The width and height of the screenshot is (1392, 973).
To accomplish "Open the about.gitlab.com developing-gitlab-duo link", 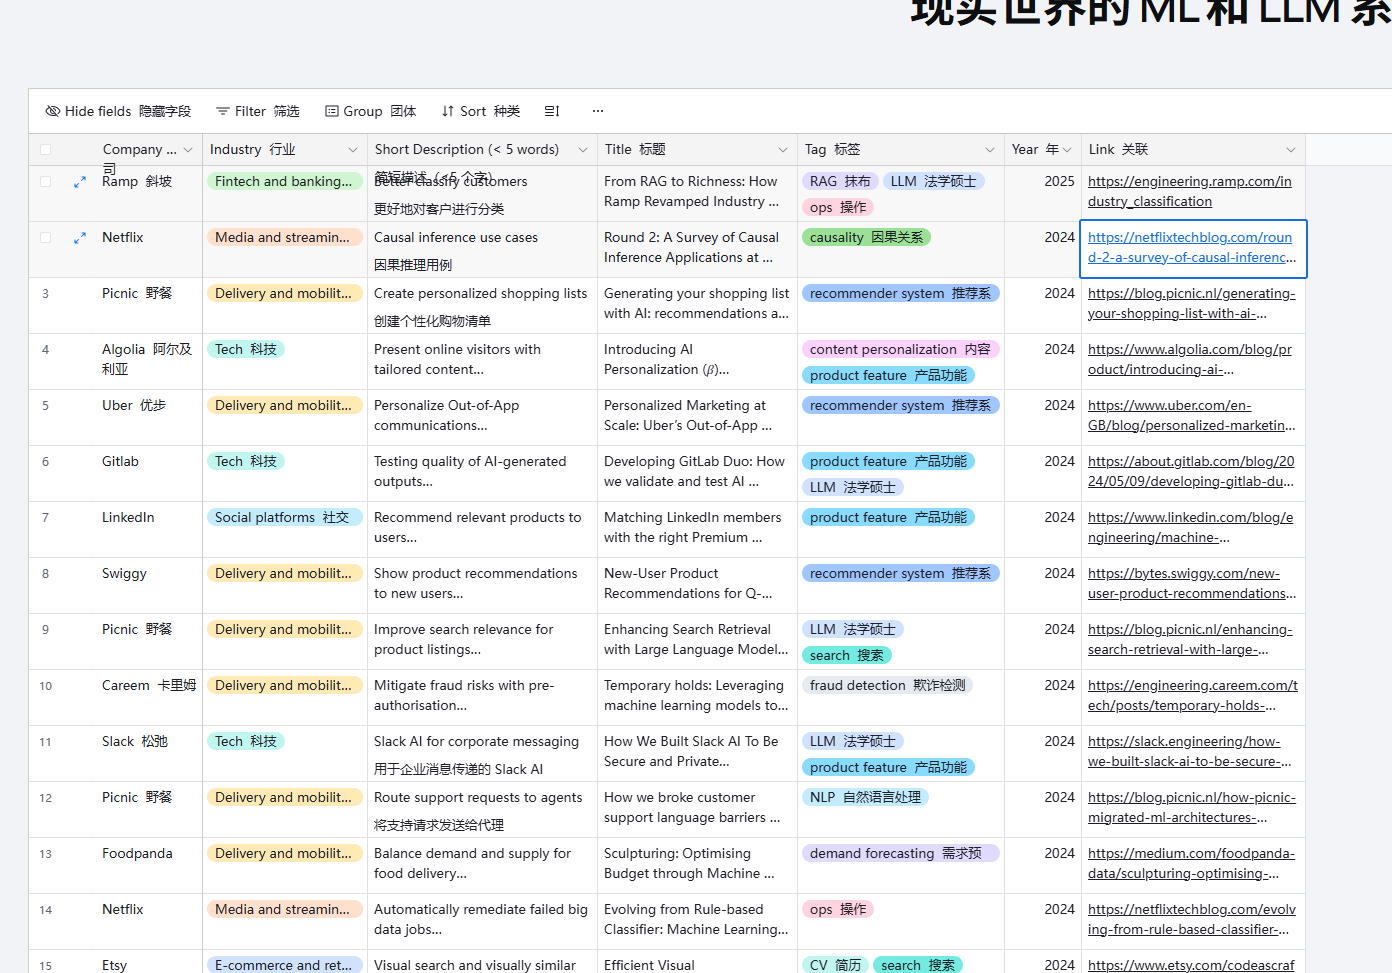I will [1191, 471].
